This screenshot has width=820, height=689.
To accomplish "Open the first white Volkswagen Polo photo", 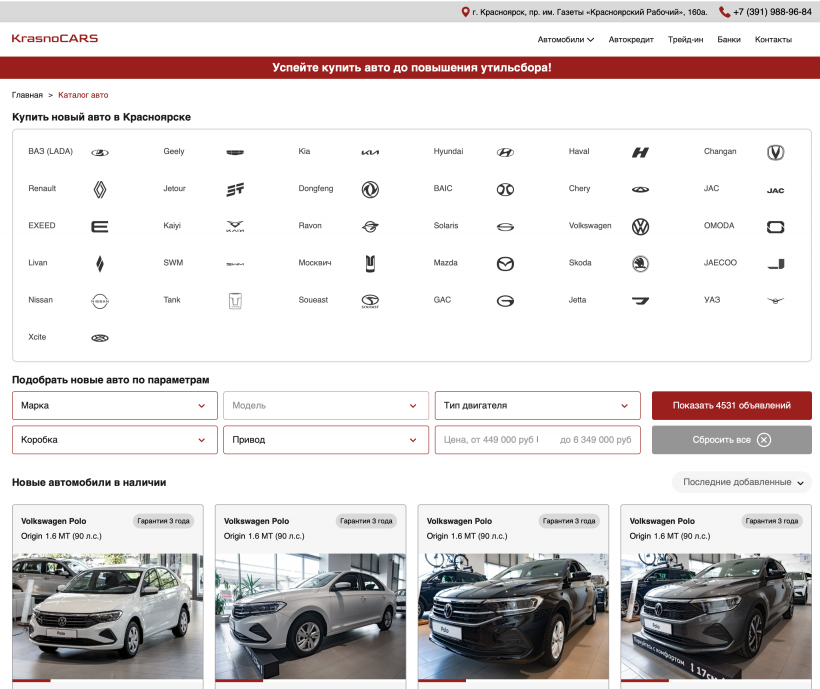I will pos(108,615).
